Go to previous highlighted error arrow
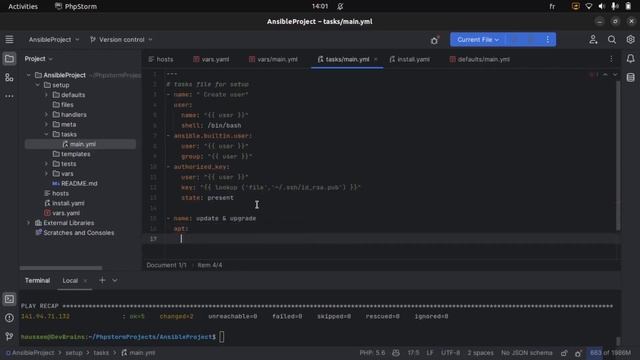Viewport: 640px width, 360px height. pyautogui.click(x=605, y=75)
